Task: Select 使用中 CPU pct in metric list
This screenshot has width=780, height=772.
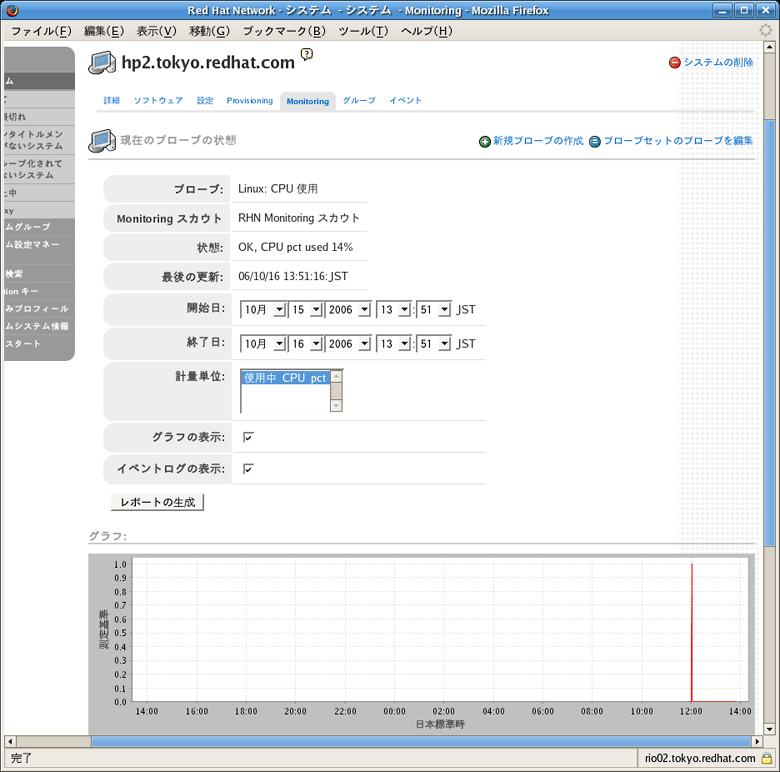Action: [285, 378]
